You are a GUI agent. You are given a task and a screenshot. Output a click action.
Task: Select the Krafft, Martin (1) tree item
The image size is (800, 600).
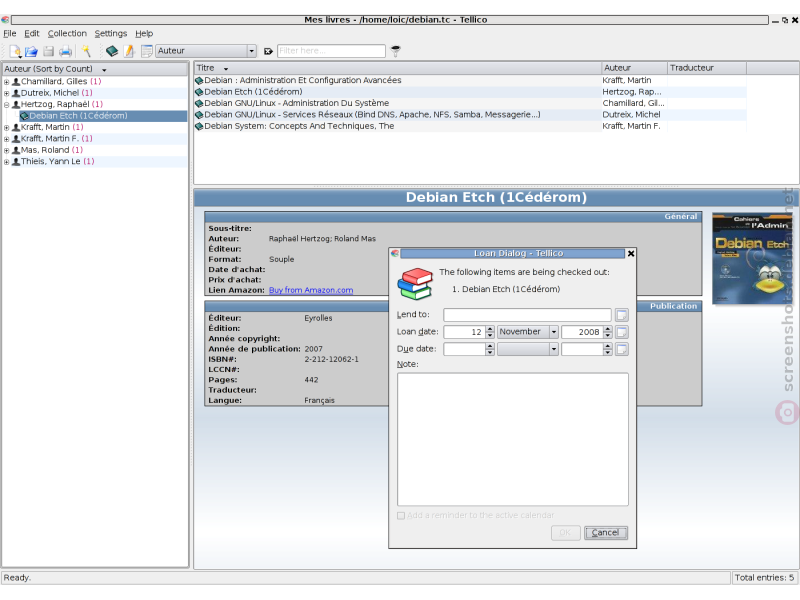52,127
